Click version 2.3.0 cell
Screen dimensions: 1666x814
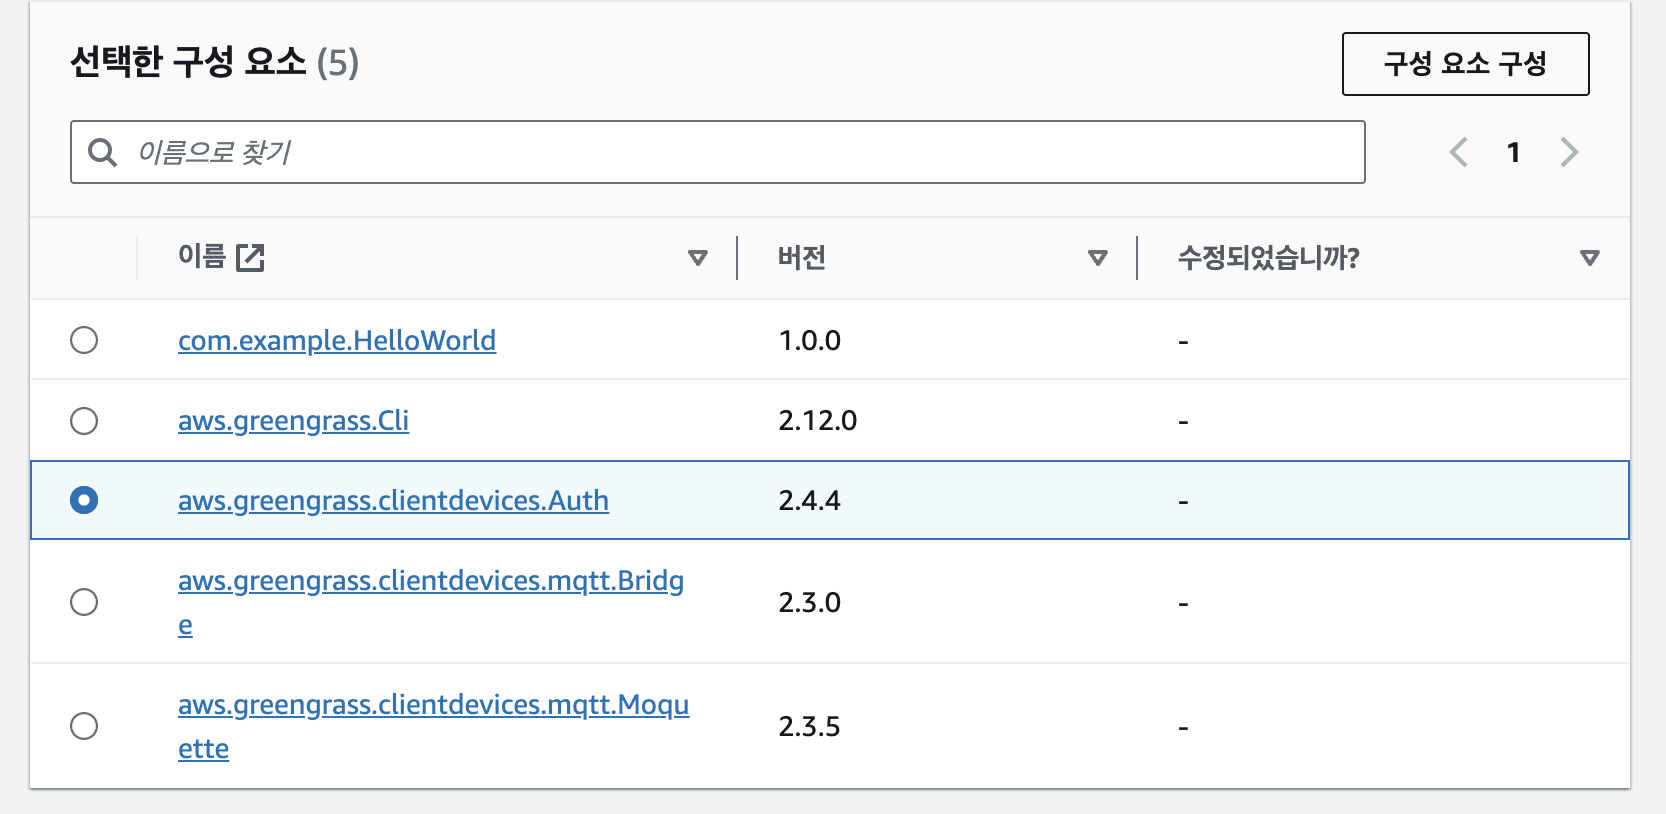[810, 603]
